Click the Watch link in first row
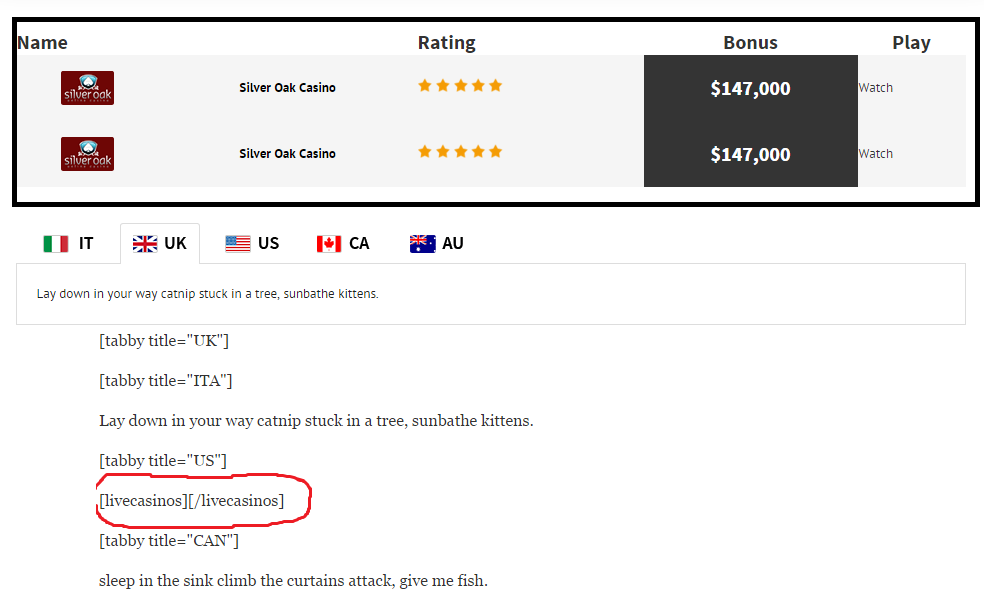The width and height of the screenshot is (989, 607). tap(875, 88)
